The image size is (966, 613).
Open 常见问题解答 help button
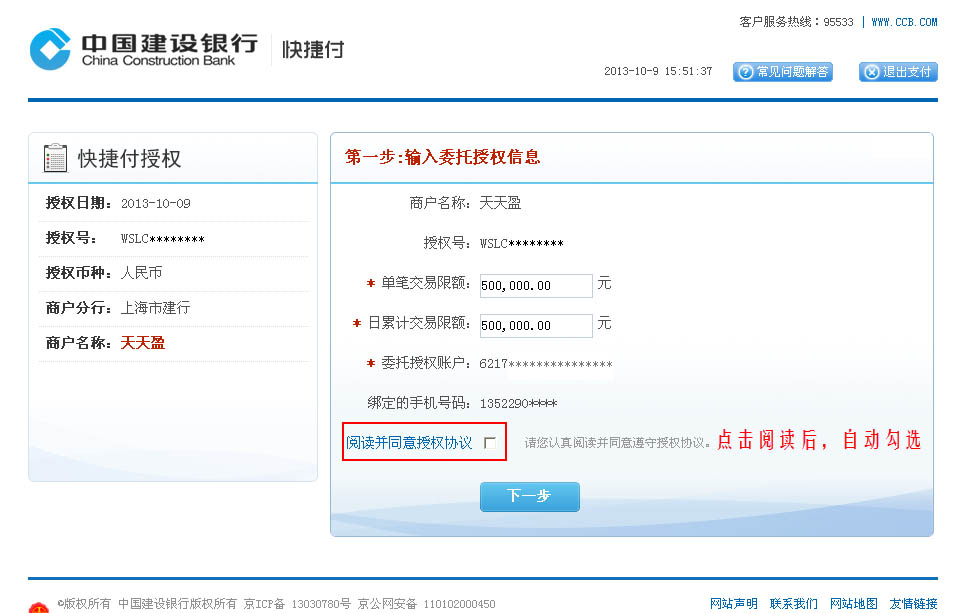coord(782,71)
